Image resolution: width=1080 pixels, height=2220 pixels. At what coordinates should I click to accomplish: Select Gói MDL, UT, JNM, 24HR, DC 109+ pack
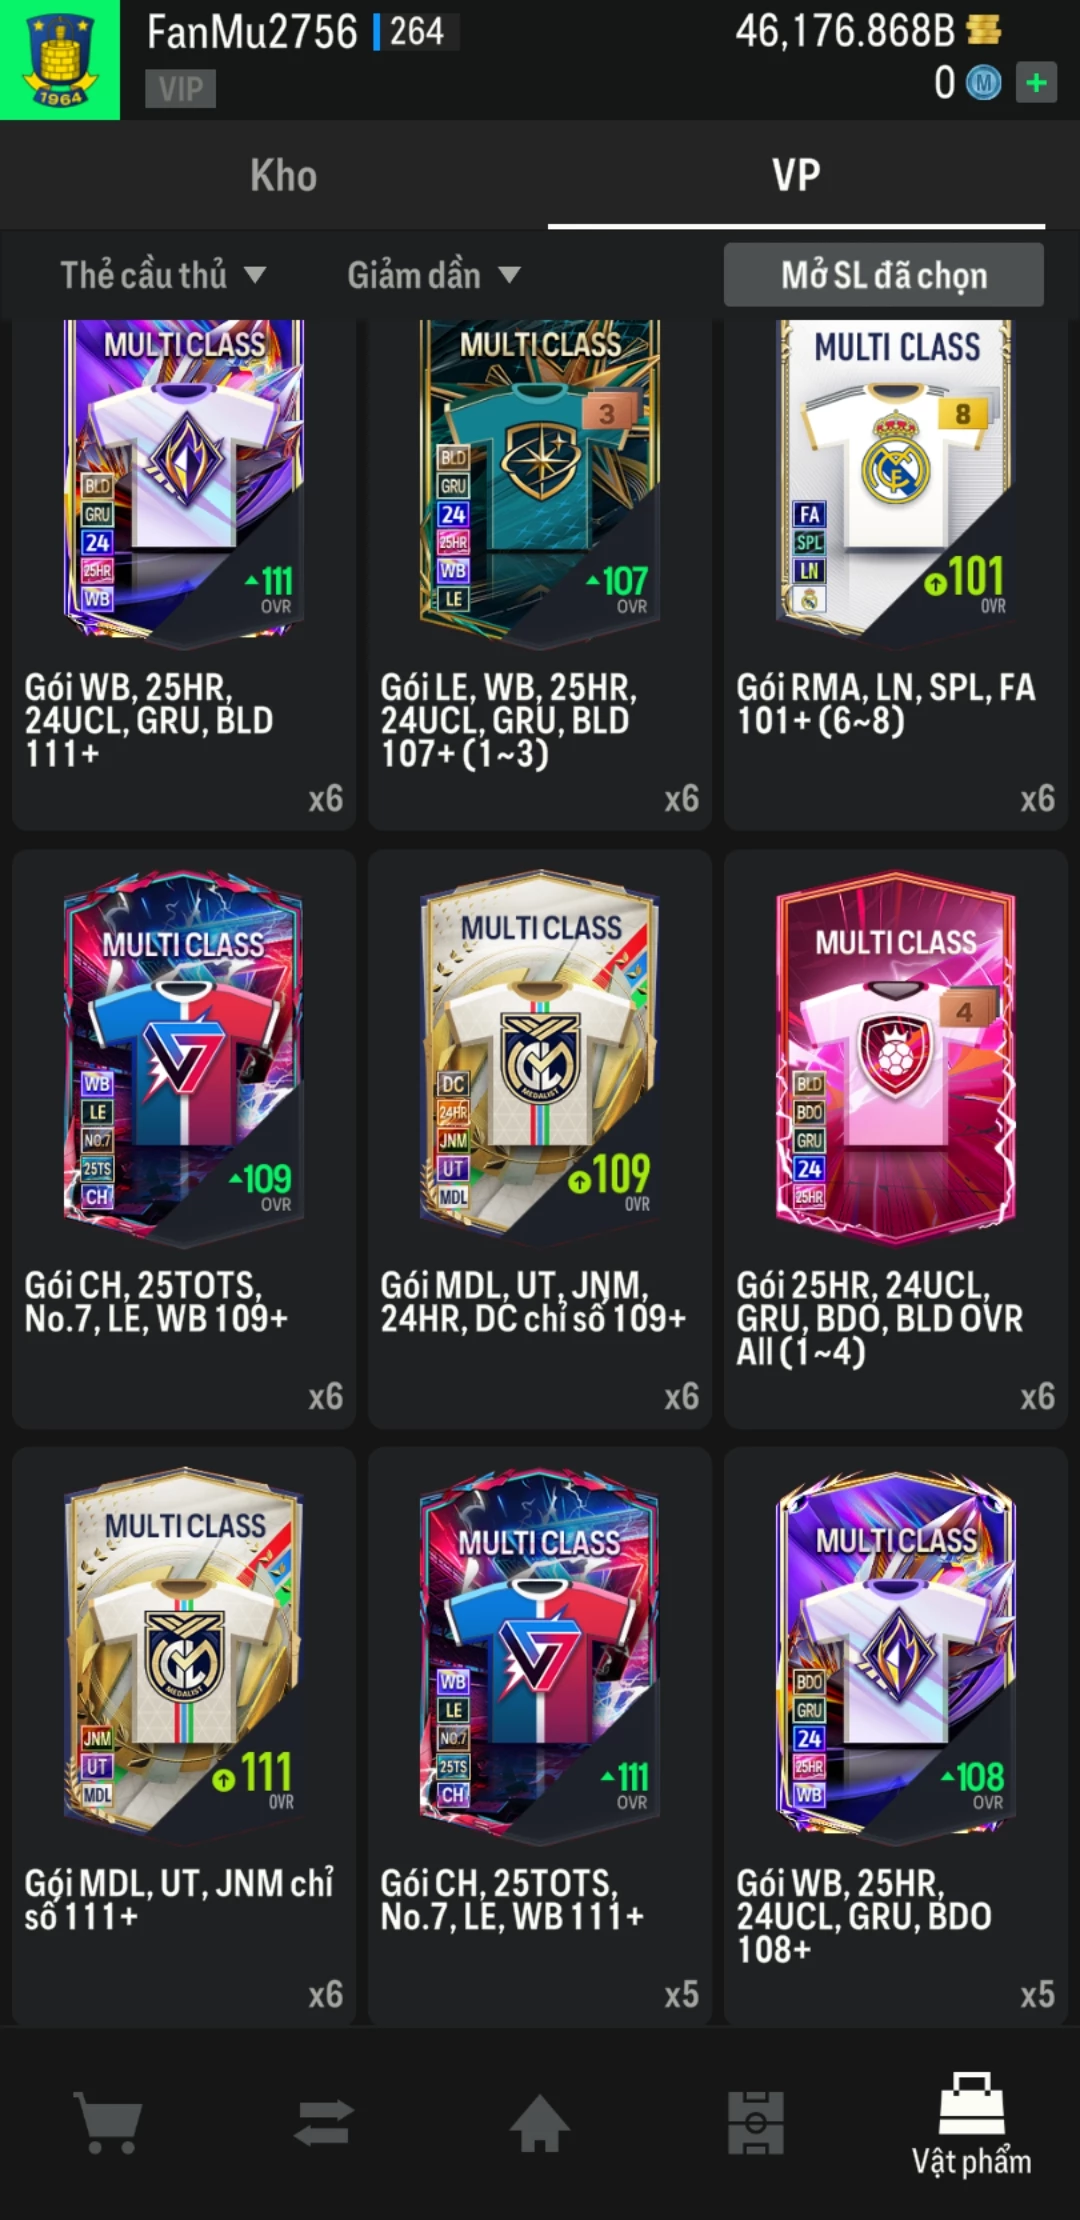540,1139
